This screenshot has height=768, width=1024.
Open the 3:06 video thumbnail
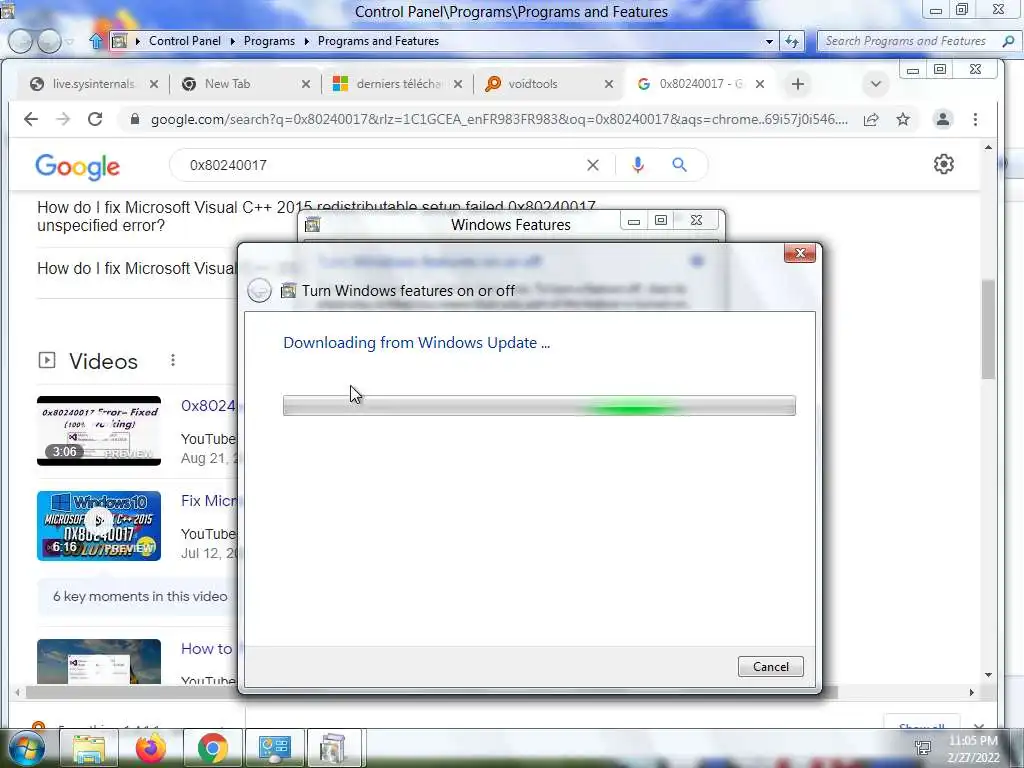(x=99, y=430)
